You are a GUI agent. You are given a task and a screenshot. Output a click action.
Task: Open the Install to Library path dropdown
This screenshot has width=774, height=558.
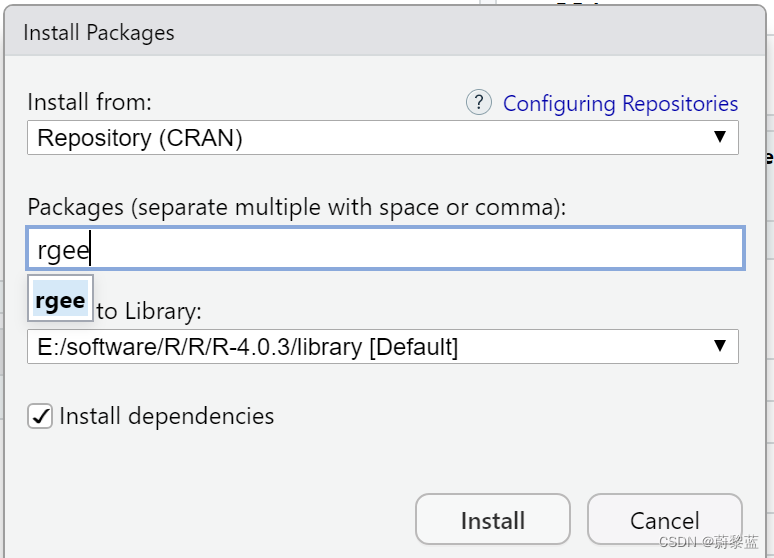[x=383, y=347]
